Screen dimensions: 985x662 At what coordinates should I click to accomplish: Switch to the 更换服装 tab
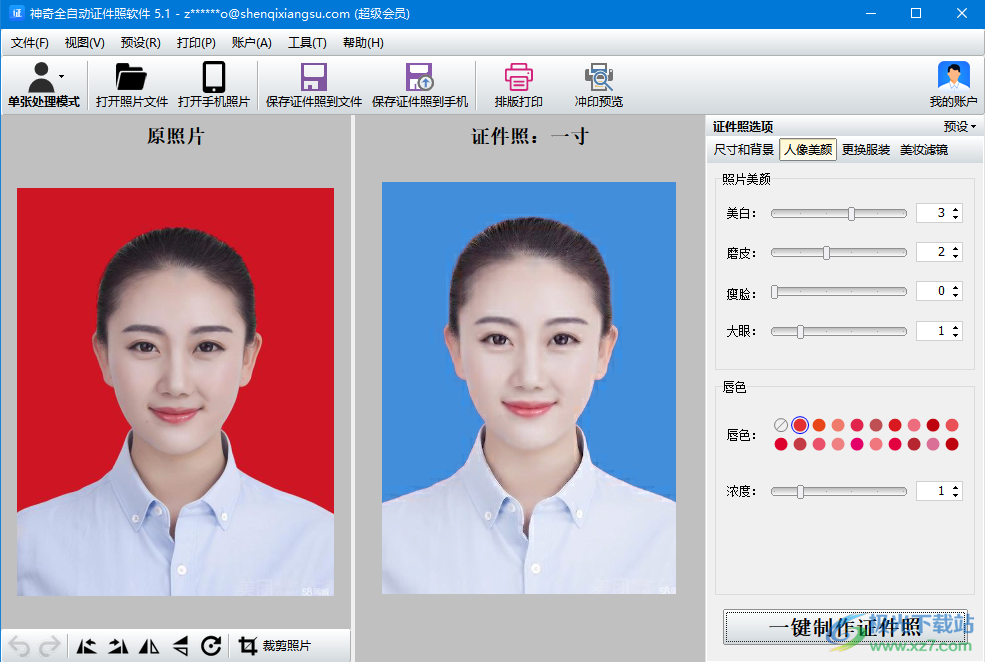865,150
